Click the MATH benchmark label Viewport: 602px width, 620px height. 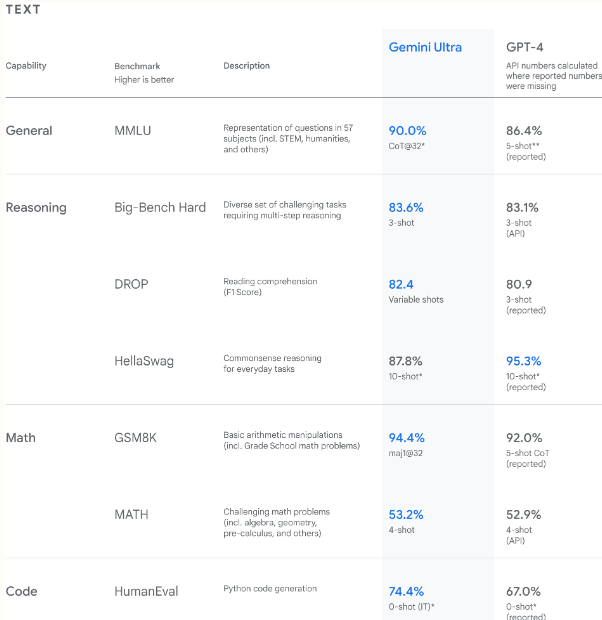(131, 514)
